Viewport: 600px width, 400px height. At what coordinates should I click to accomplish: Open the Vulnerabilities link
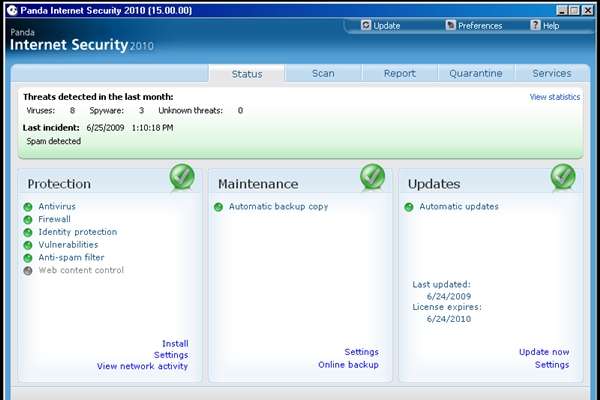68,244
